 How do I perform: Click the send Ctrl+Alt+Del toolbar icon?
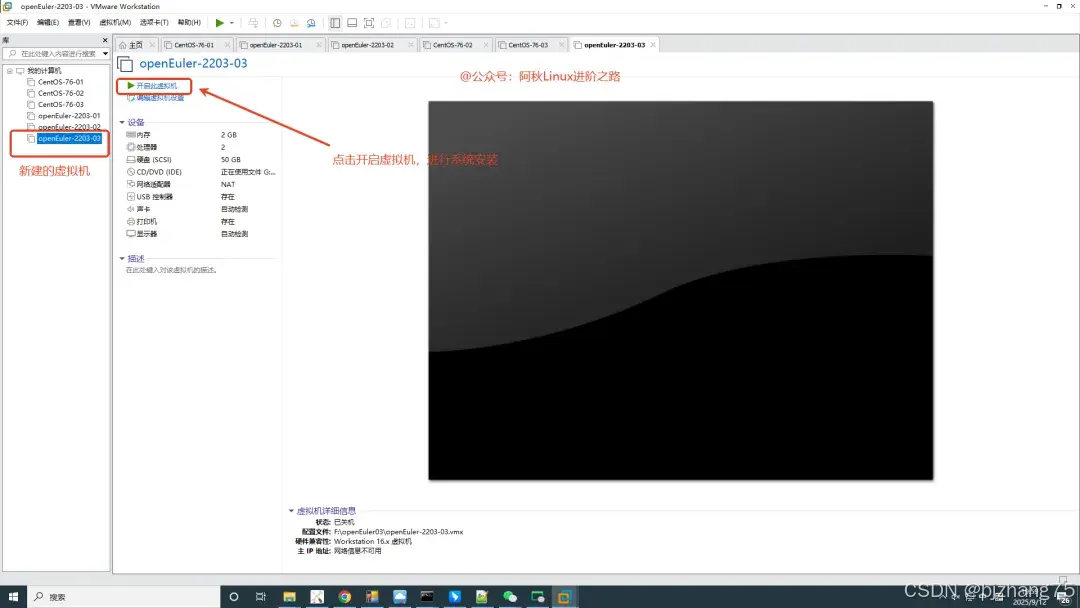point(253,23)
